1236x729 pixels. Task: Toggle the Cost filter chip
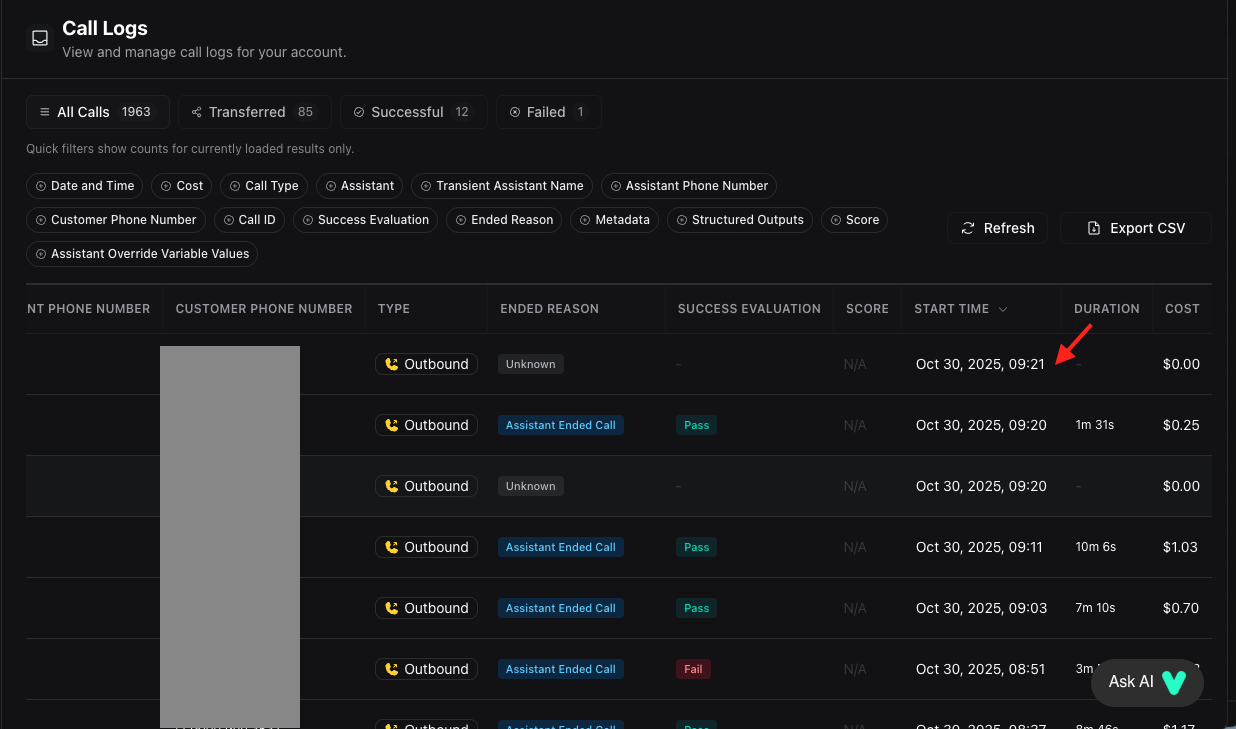point(181,185)
